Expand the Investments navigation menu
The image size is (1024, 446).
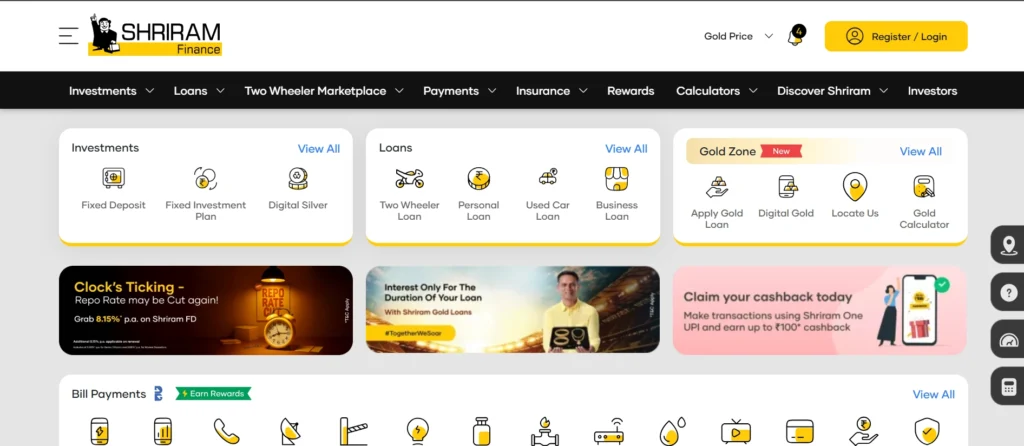[111, 91]
